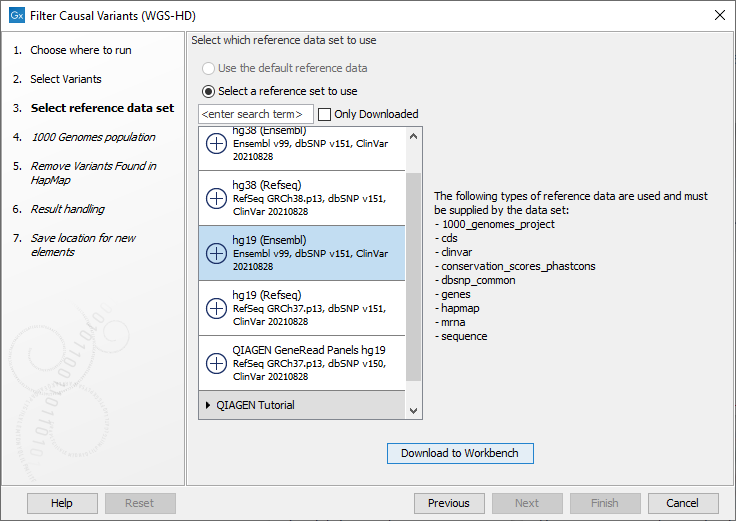Viewport: 736px width, 521px height.
Task: Go to 'Select Variants' step
Action: pyautogui.click(x=66, y=79)
